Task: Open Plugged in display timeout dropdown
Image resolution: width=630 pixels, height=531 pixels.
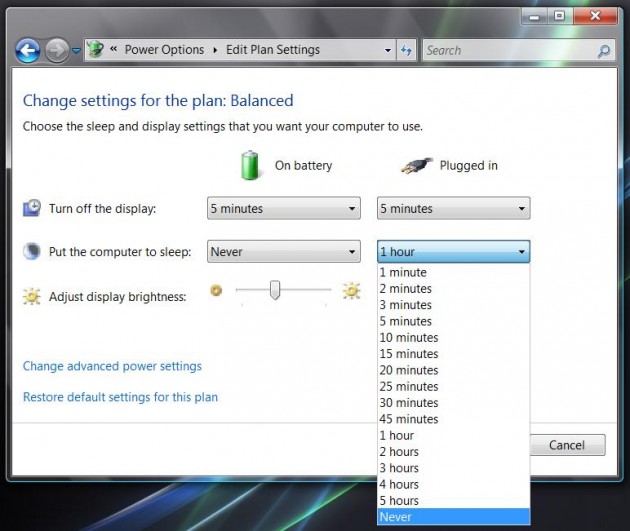Action: pyautogui.click(x=454, y=208)
